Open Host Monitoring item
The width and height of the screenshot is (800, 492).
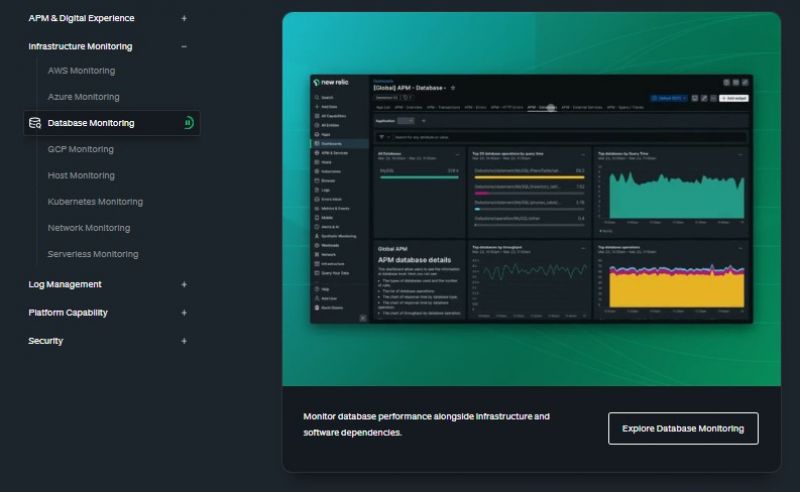[81, 176]
